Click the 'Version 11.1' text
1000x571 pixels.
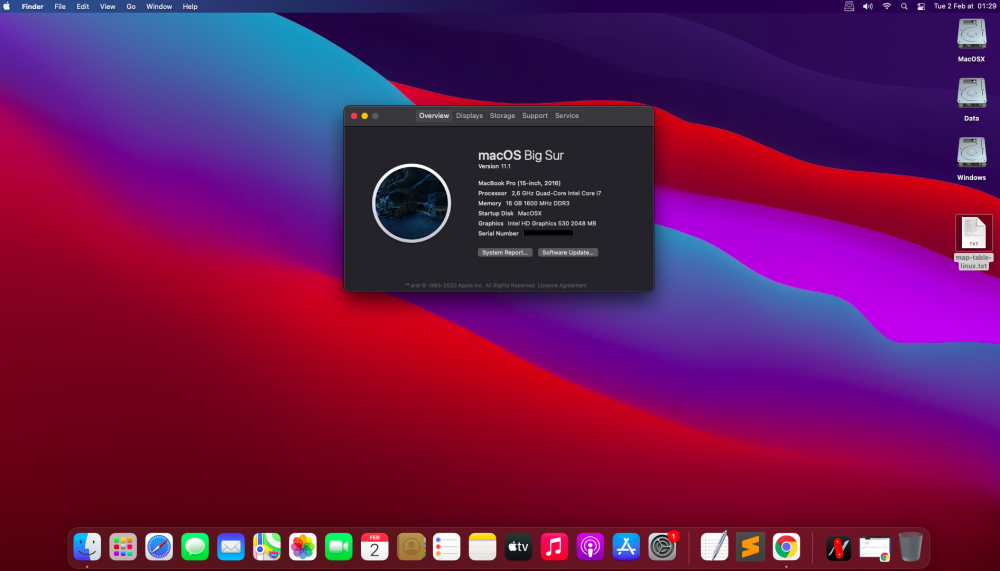[x=494, y=166]
